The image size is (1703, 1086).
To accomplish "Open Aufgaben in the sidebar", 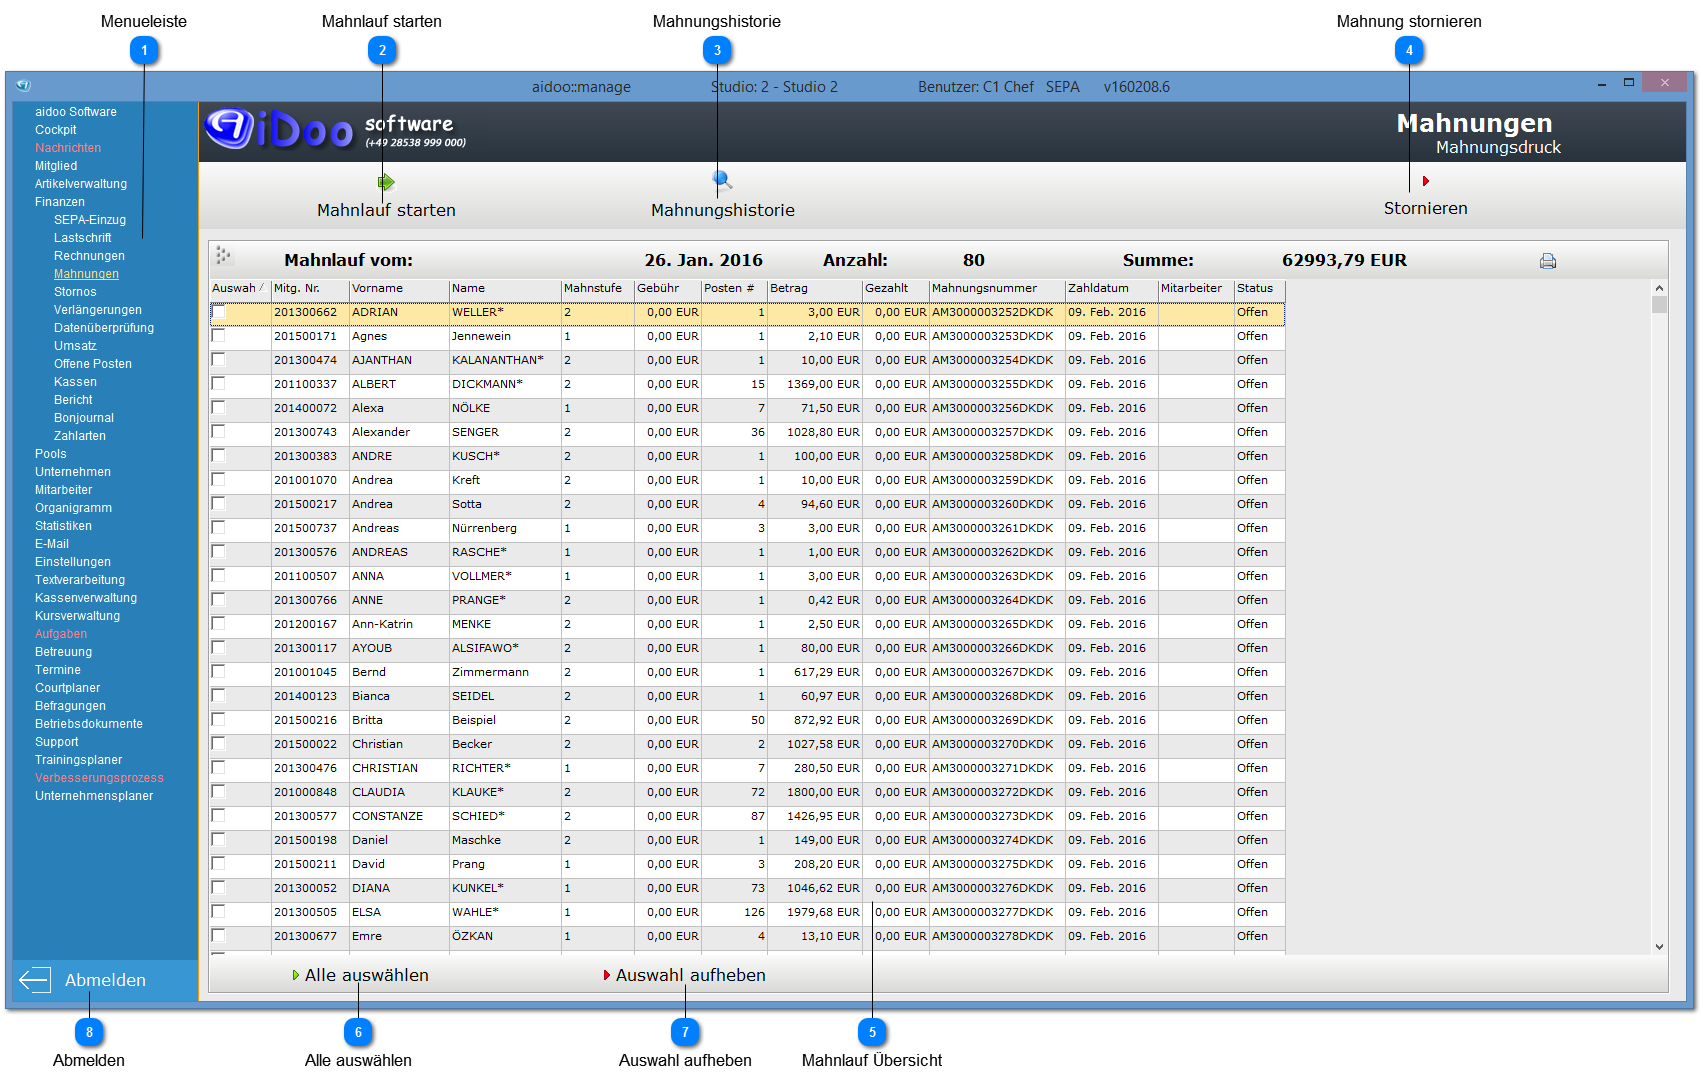I will [61, 634].
